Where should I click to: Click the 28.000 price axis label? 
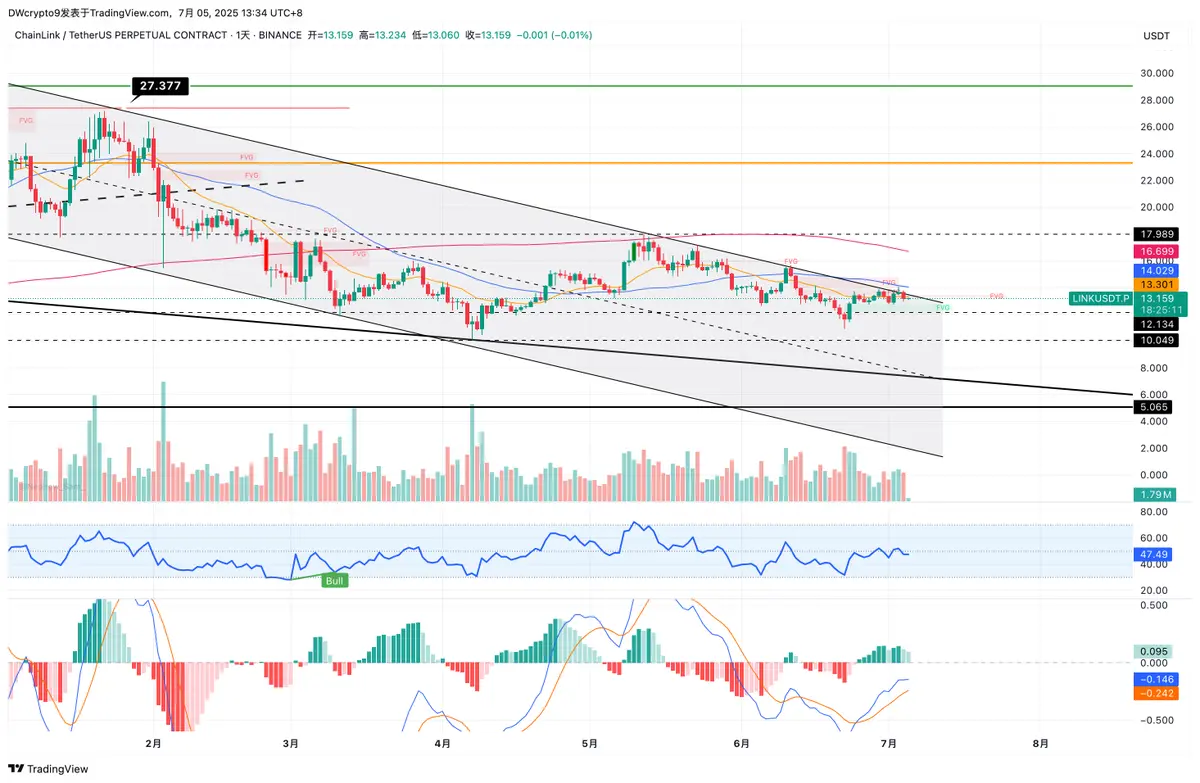click(x=1158, y=100)
